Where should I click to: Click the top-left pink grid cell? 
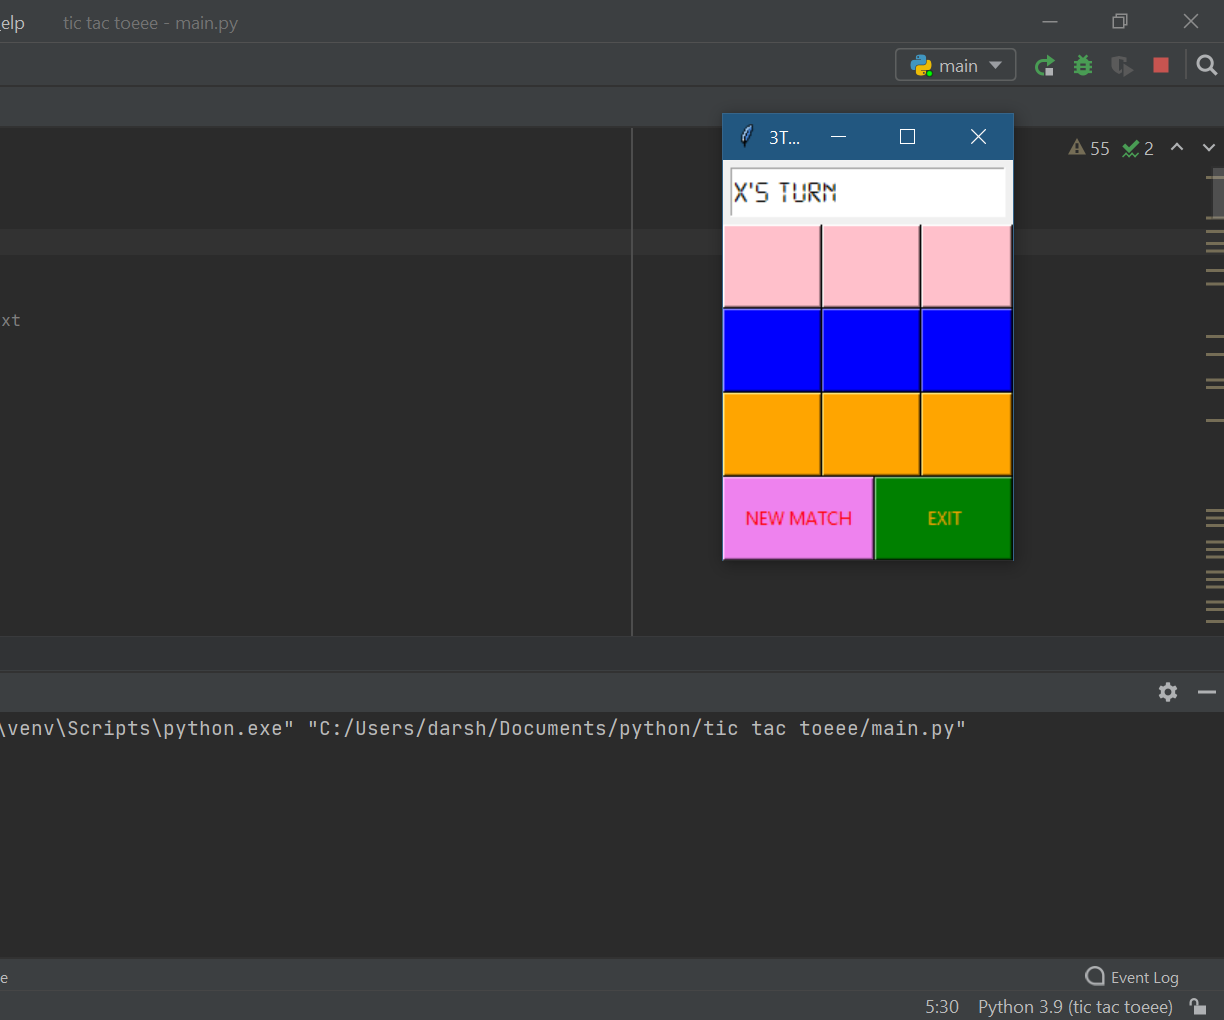point(772,265)
